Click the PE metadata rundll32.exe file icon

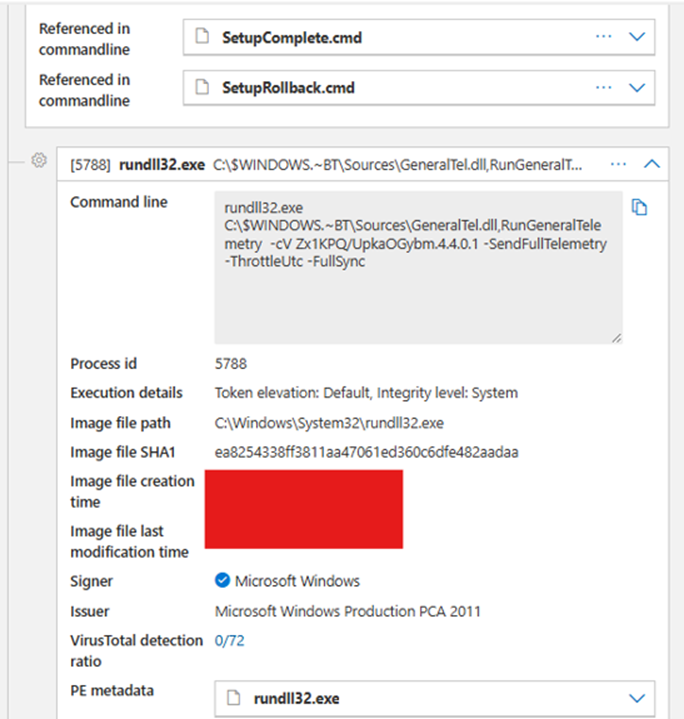(234, 698)
